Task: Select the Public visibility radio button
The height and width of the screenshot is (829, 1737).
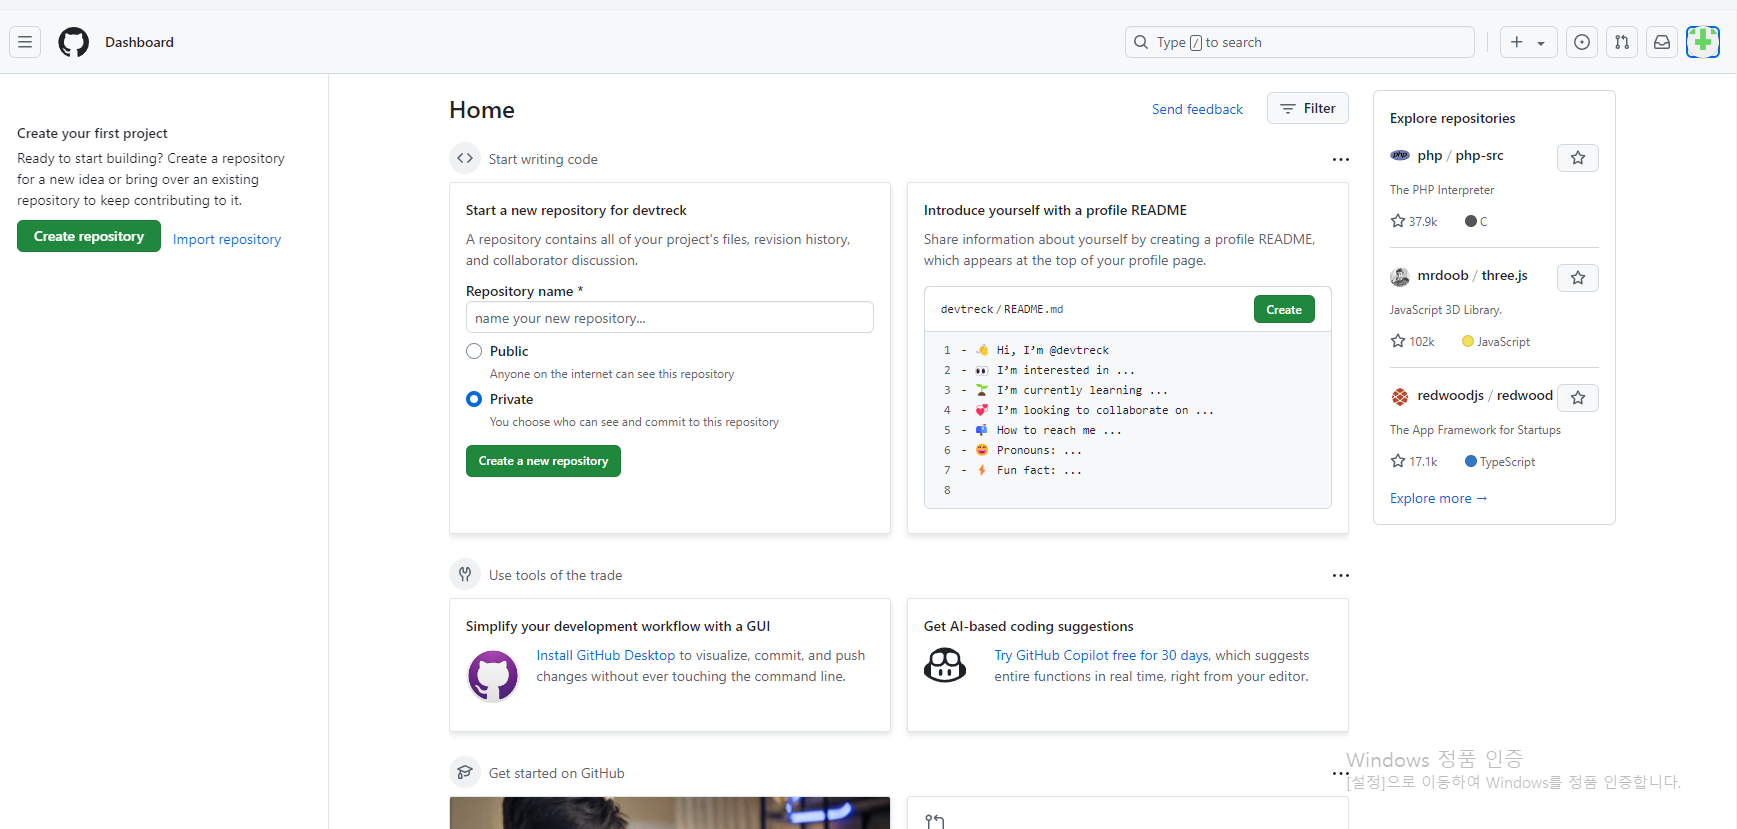Action: click(x=474, y=351)
